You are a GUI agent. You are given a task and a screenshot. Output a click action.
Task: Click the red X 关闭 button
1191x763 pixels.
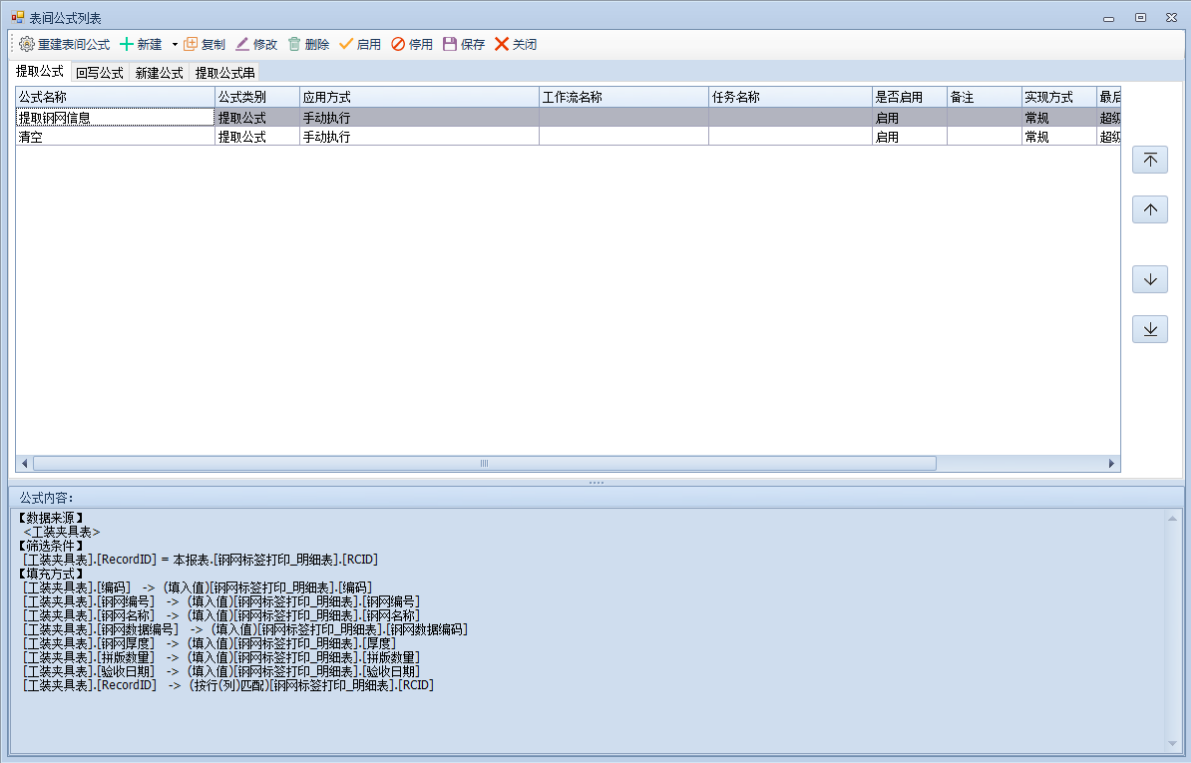pos(502,45)
